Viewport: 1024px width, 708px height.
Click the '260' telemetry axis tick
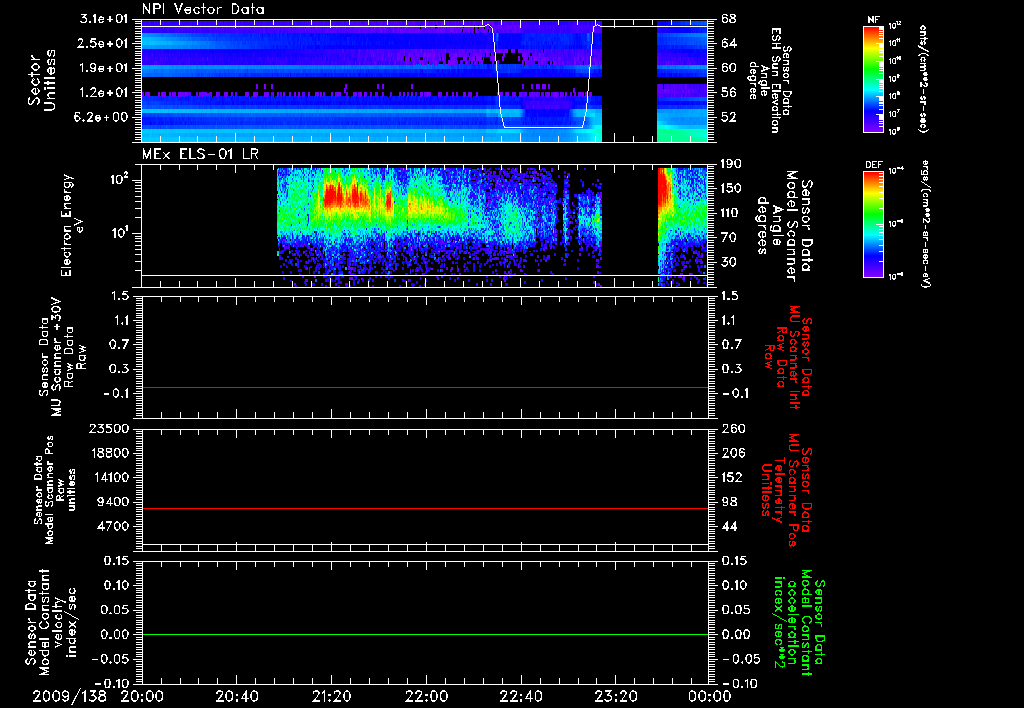point(731,429)
